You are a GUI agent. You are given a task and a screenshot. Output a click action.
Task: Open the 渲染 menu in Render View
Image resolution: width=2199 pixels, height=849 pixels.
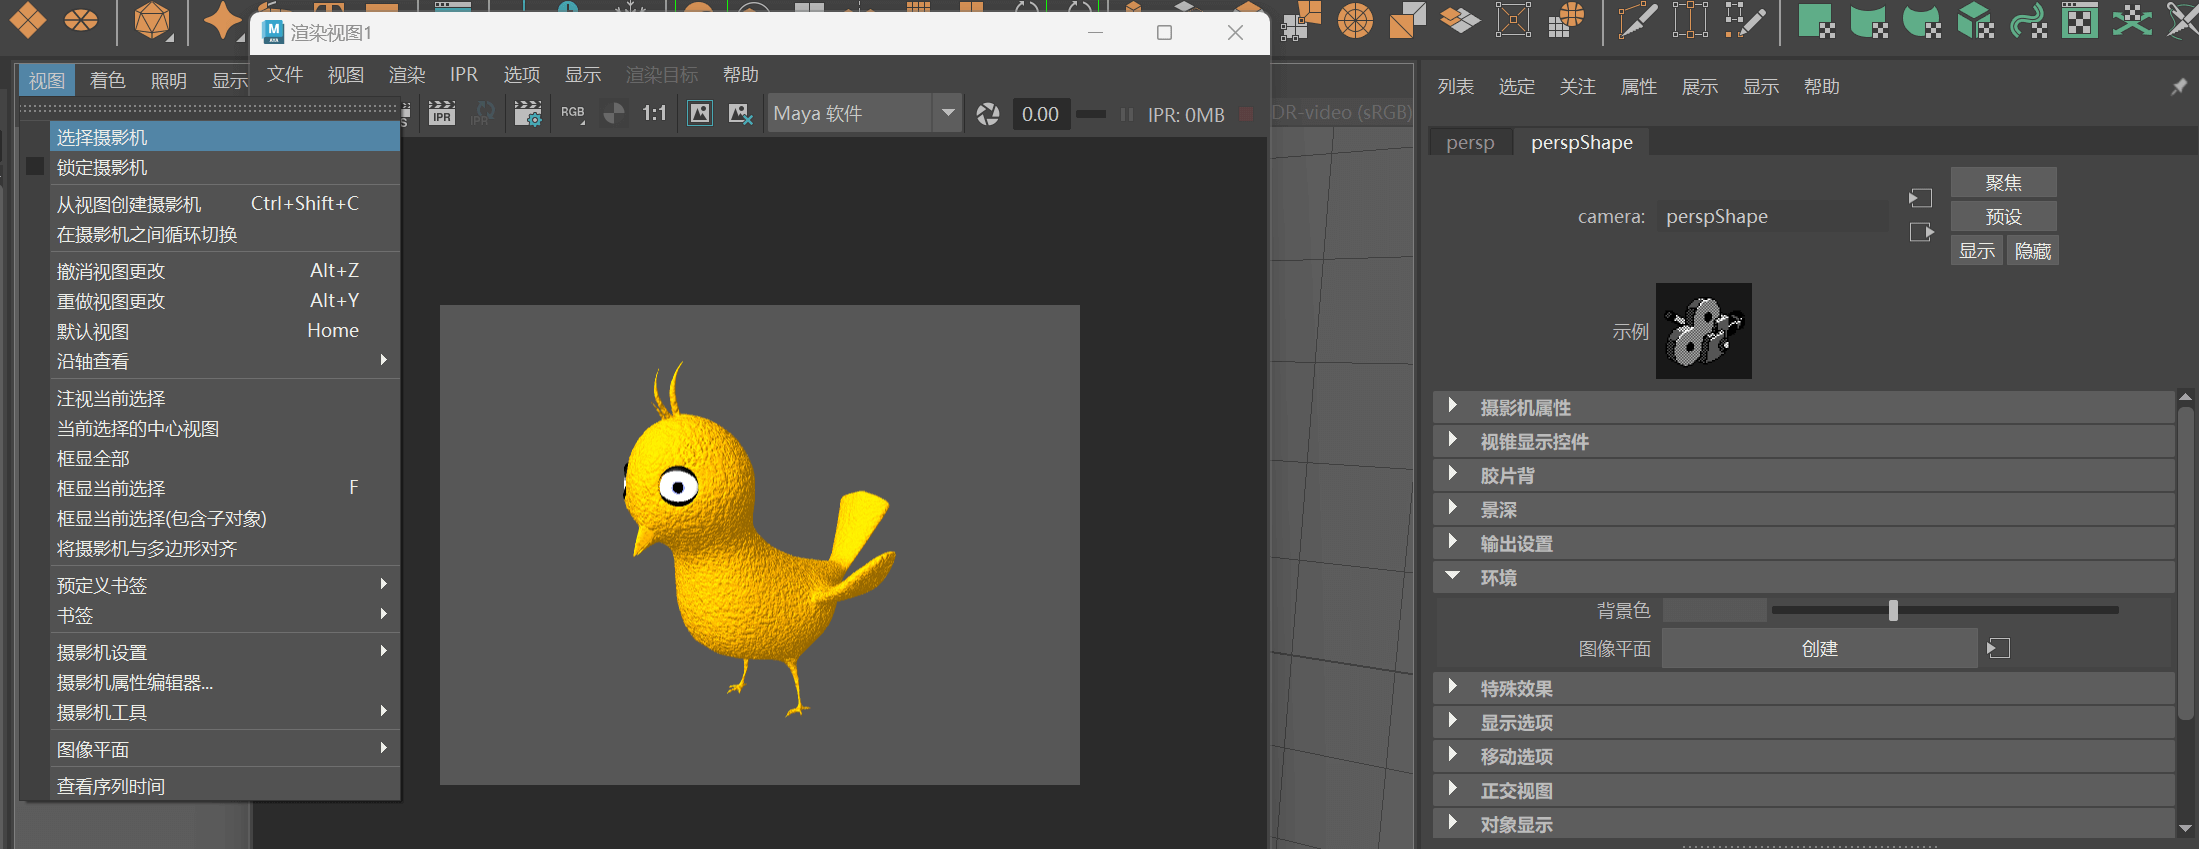point(407,75)
